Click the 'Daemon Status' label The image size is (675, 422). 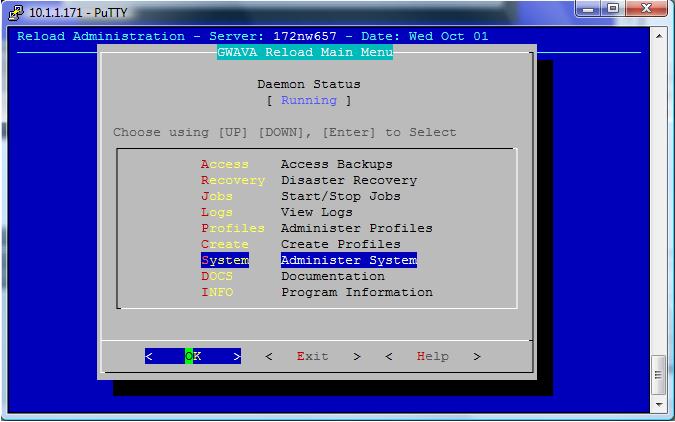click(x=309, y=84)
